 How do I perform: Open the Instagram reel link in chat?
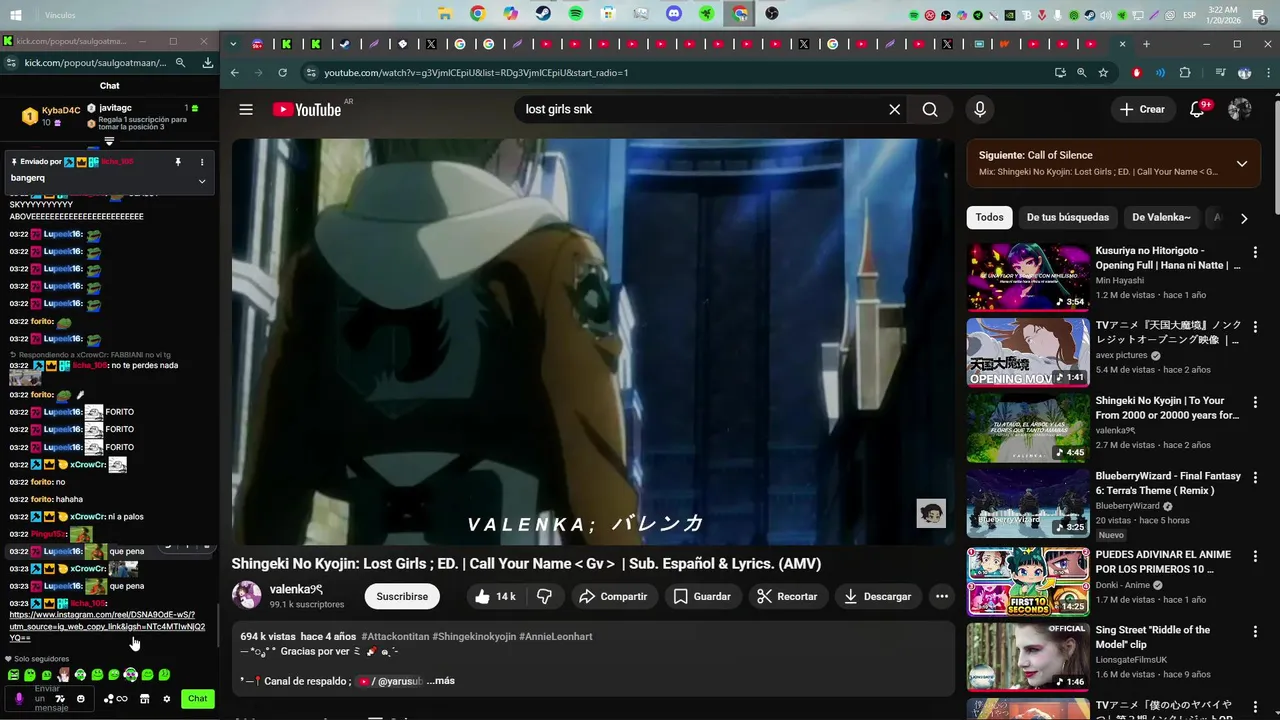tap(107, 626)
